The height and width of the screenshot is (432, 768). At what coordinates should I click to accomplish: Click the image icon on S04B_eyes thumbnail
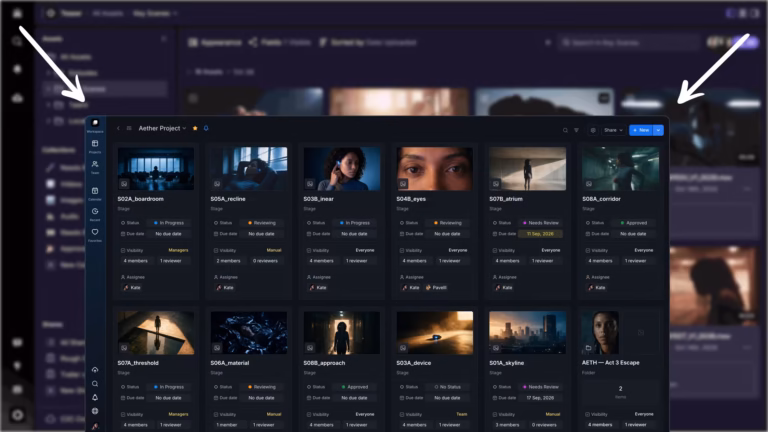(403, 184)
